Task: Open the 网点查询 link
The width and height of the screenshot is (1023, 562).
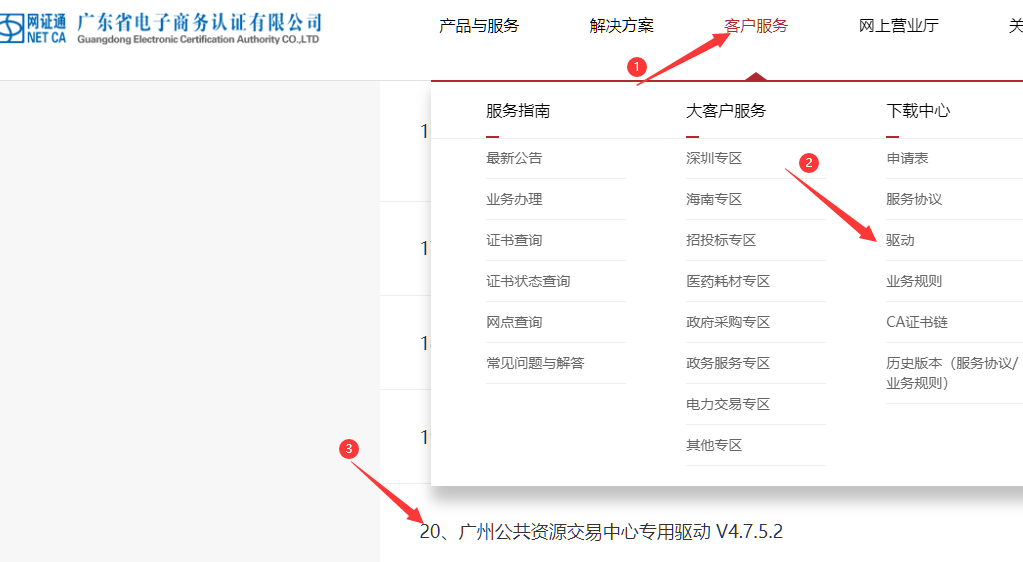Action: click(x=514, y=322)
